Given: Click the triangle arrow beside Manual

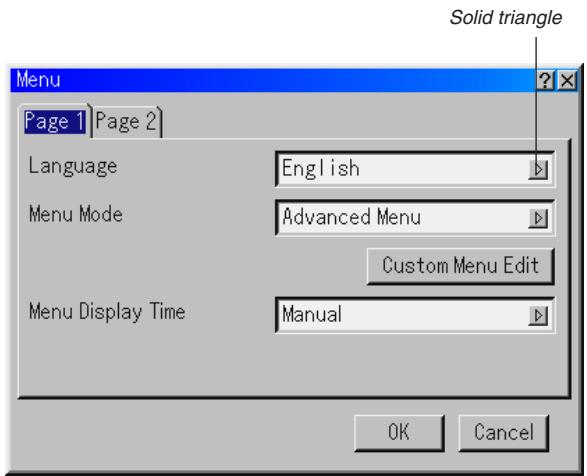Looking at the screenshot, I should [538, 316].
